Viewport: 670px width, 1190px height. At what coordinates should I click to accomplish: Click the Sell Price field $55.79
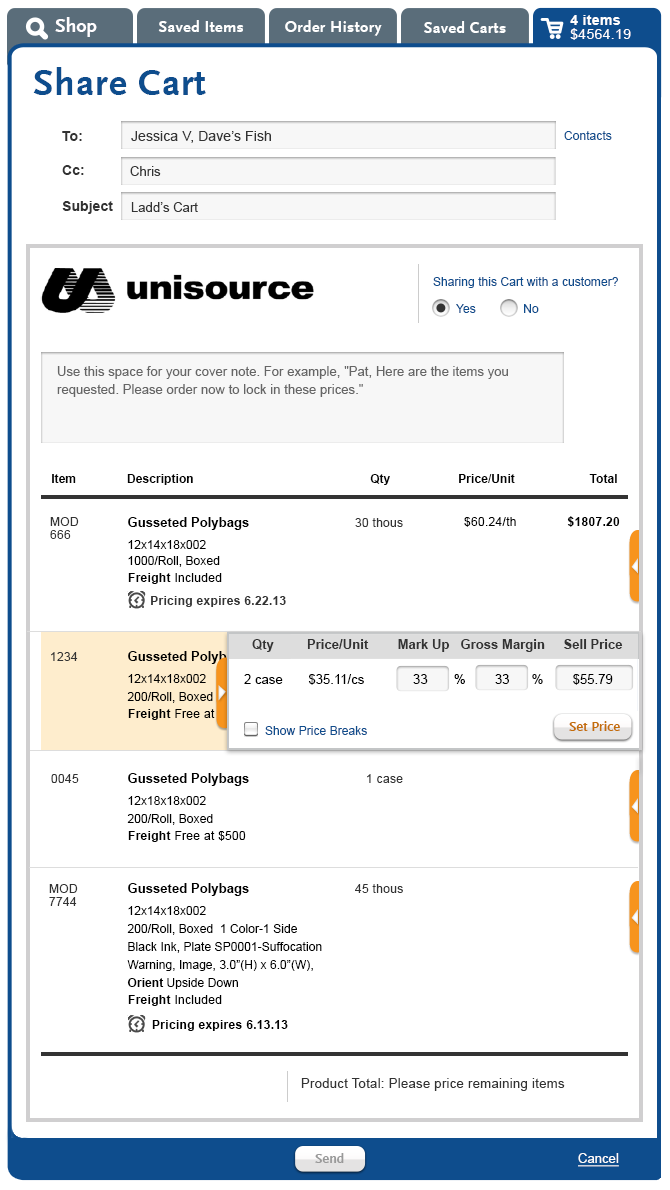pyautogui.click(x=593, y=678)
